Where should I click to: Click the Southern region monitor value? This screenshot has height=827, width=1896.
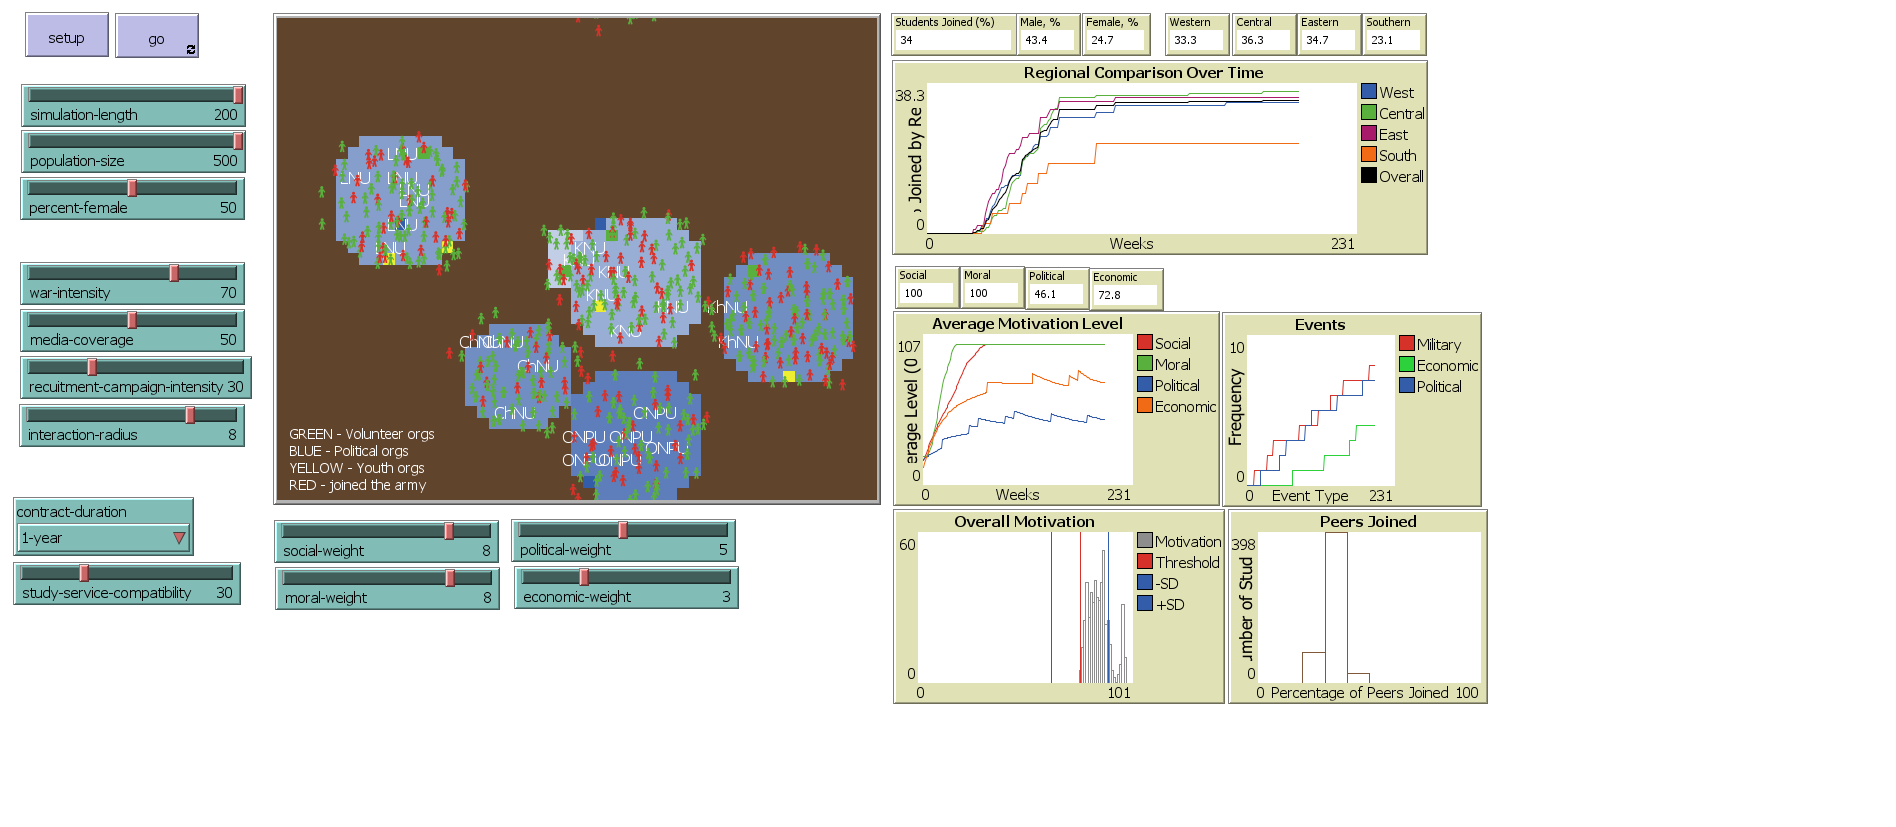pos(1393,40)
